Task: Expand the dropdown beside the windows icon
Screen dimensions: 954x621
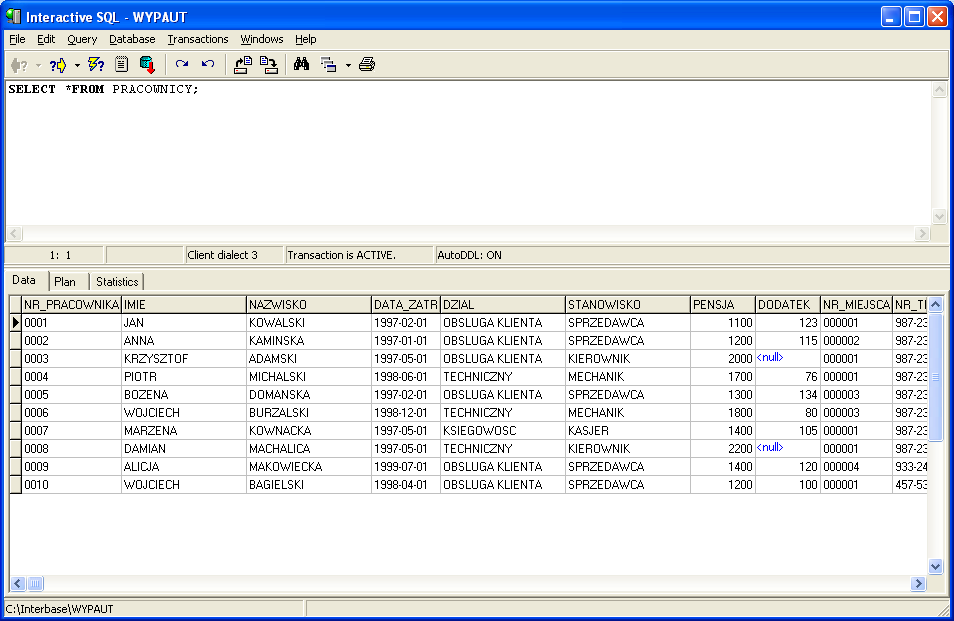Action: pyautogui.click(x=348, y=65)
